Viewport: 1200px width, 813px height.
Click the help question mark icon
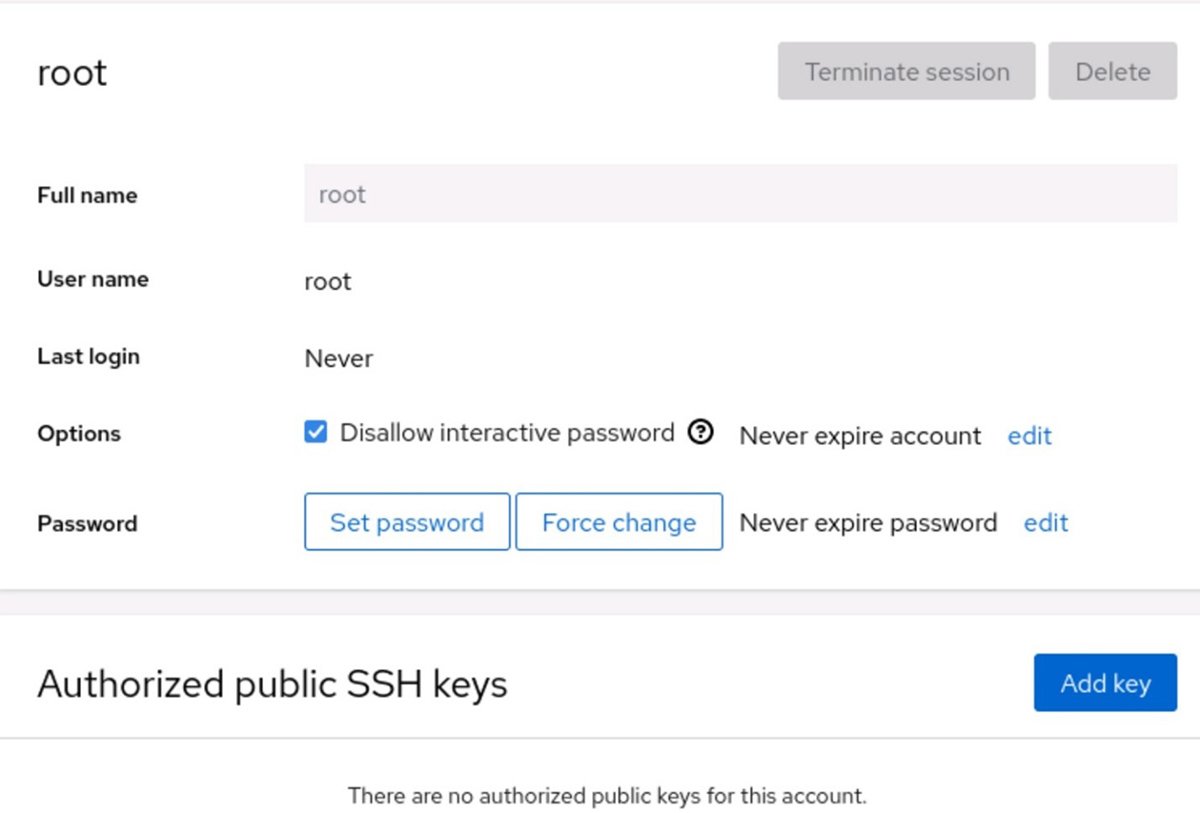(701, 433)
